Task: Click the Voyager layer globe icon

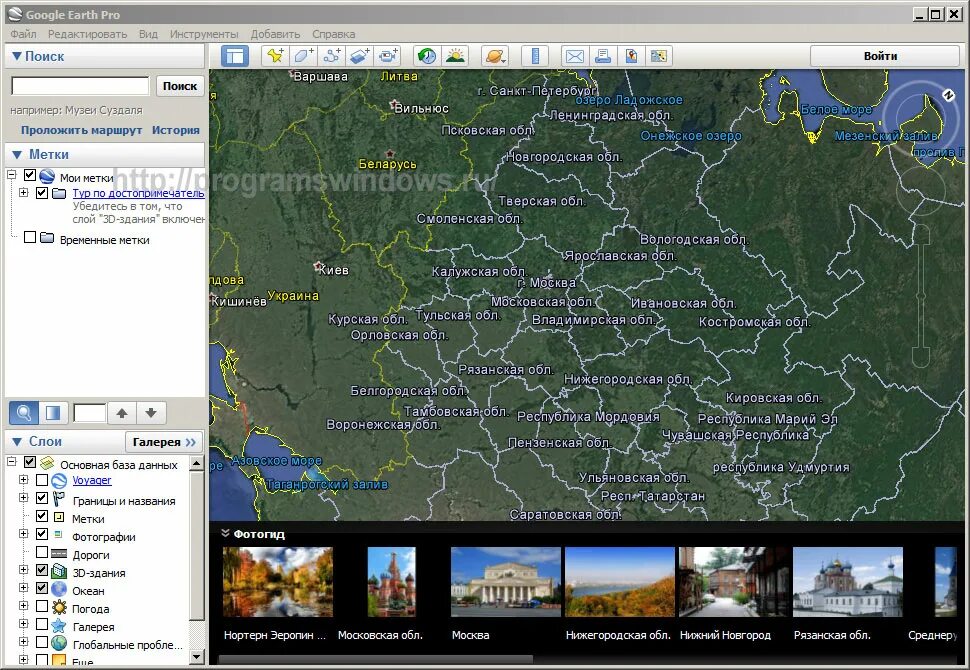Action: (x=59, y=481)
